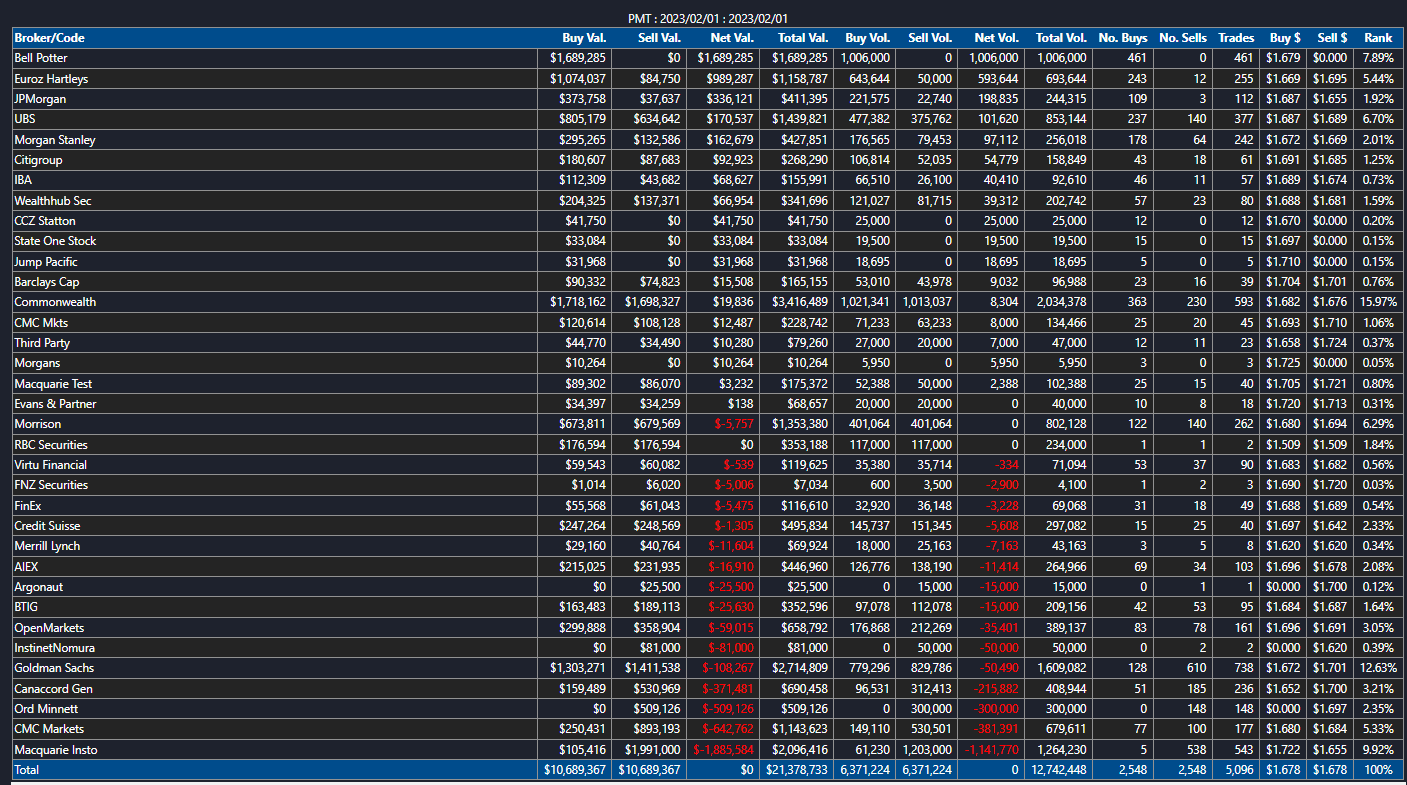
Task: Select the Barclays Cap broker name
Action: pos(47,282)
